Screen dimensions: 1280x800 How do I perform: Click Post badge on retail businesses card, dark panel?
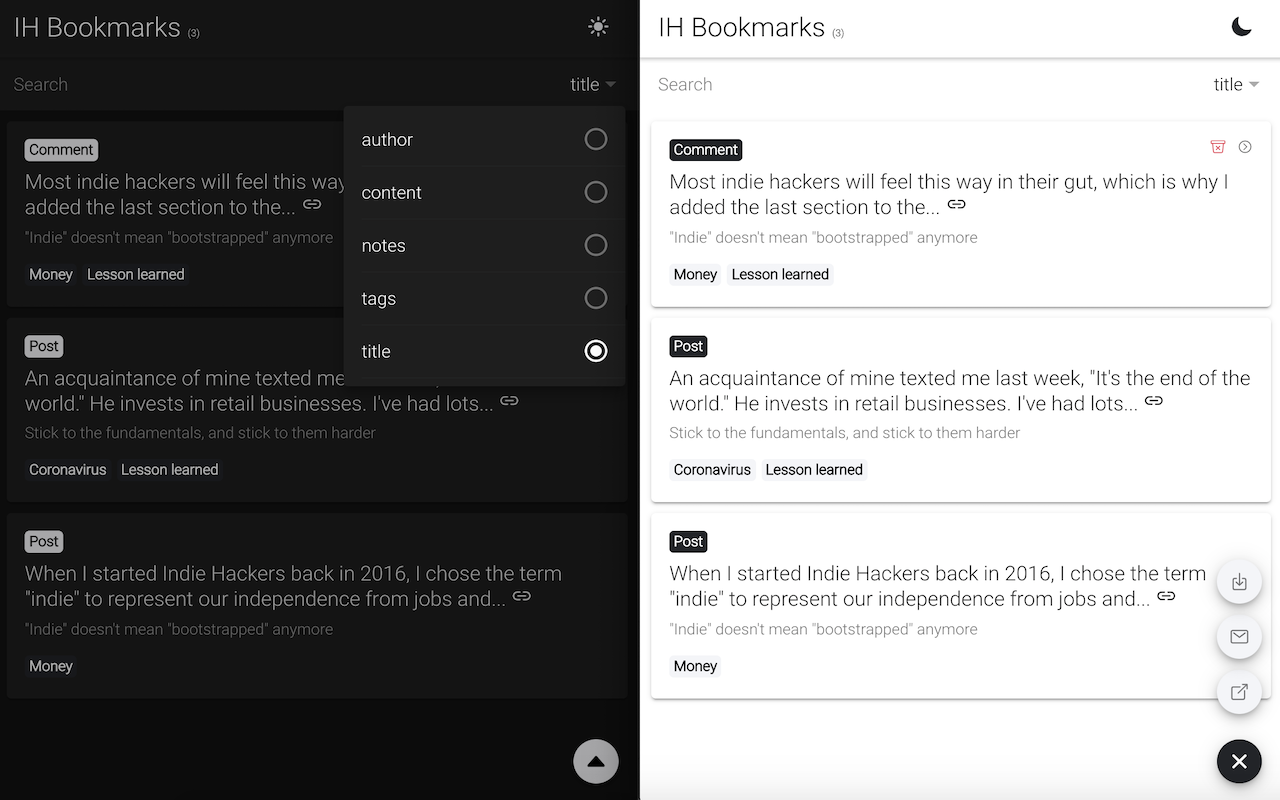44,346
